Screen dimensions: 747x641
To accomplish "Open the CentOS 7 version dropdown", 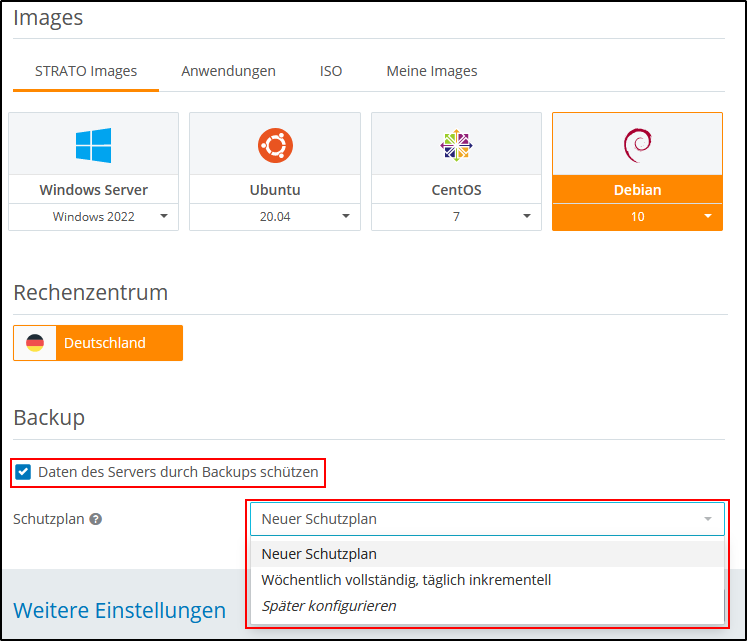I will (x=456, y=217).
